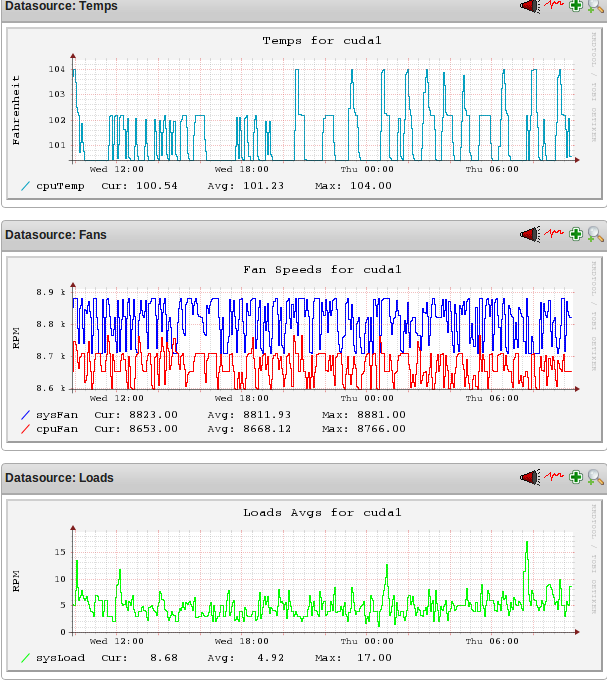Image resolution: width=607 pixels, height=681 pixels.
Task: Open the Temps for cuda1 graph
Action: click(304, 114)
